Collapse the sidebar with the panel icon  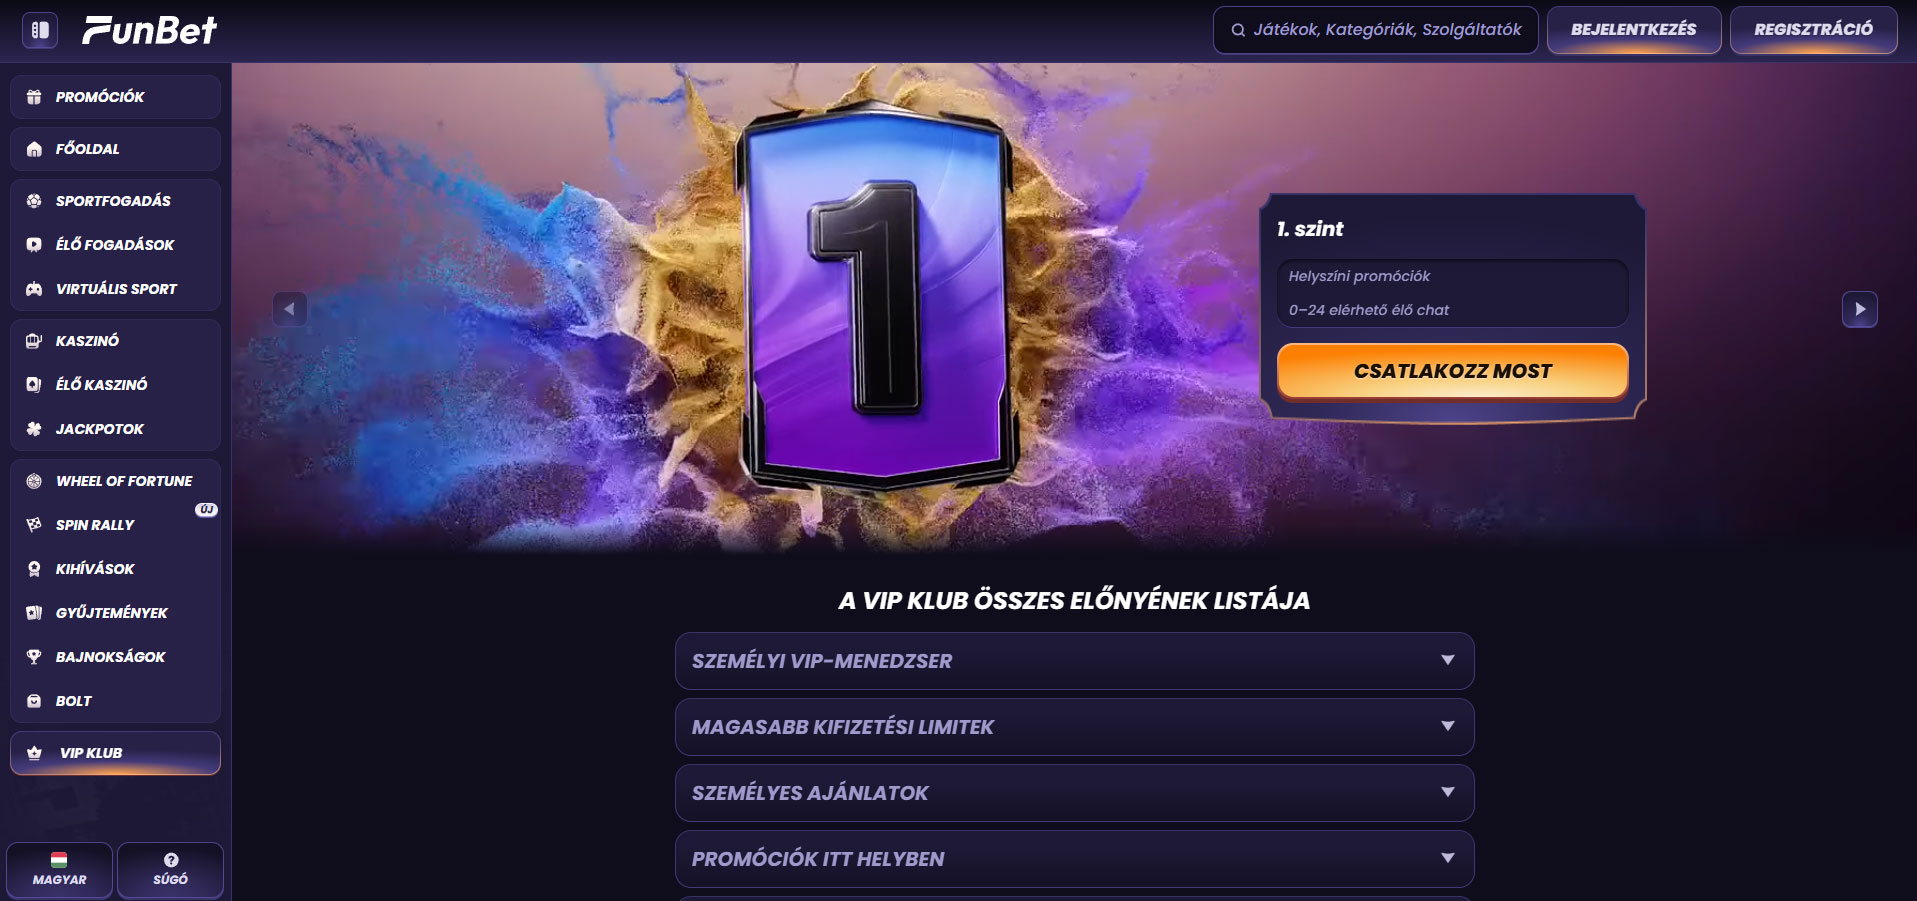pos(40,30)
